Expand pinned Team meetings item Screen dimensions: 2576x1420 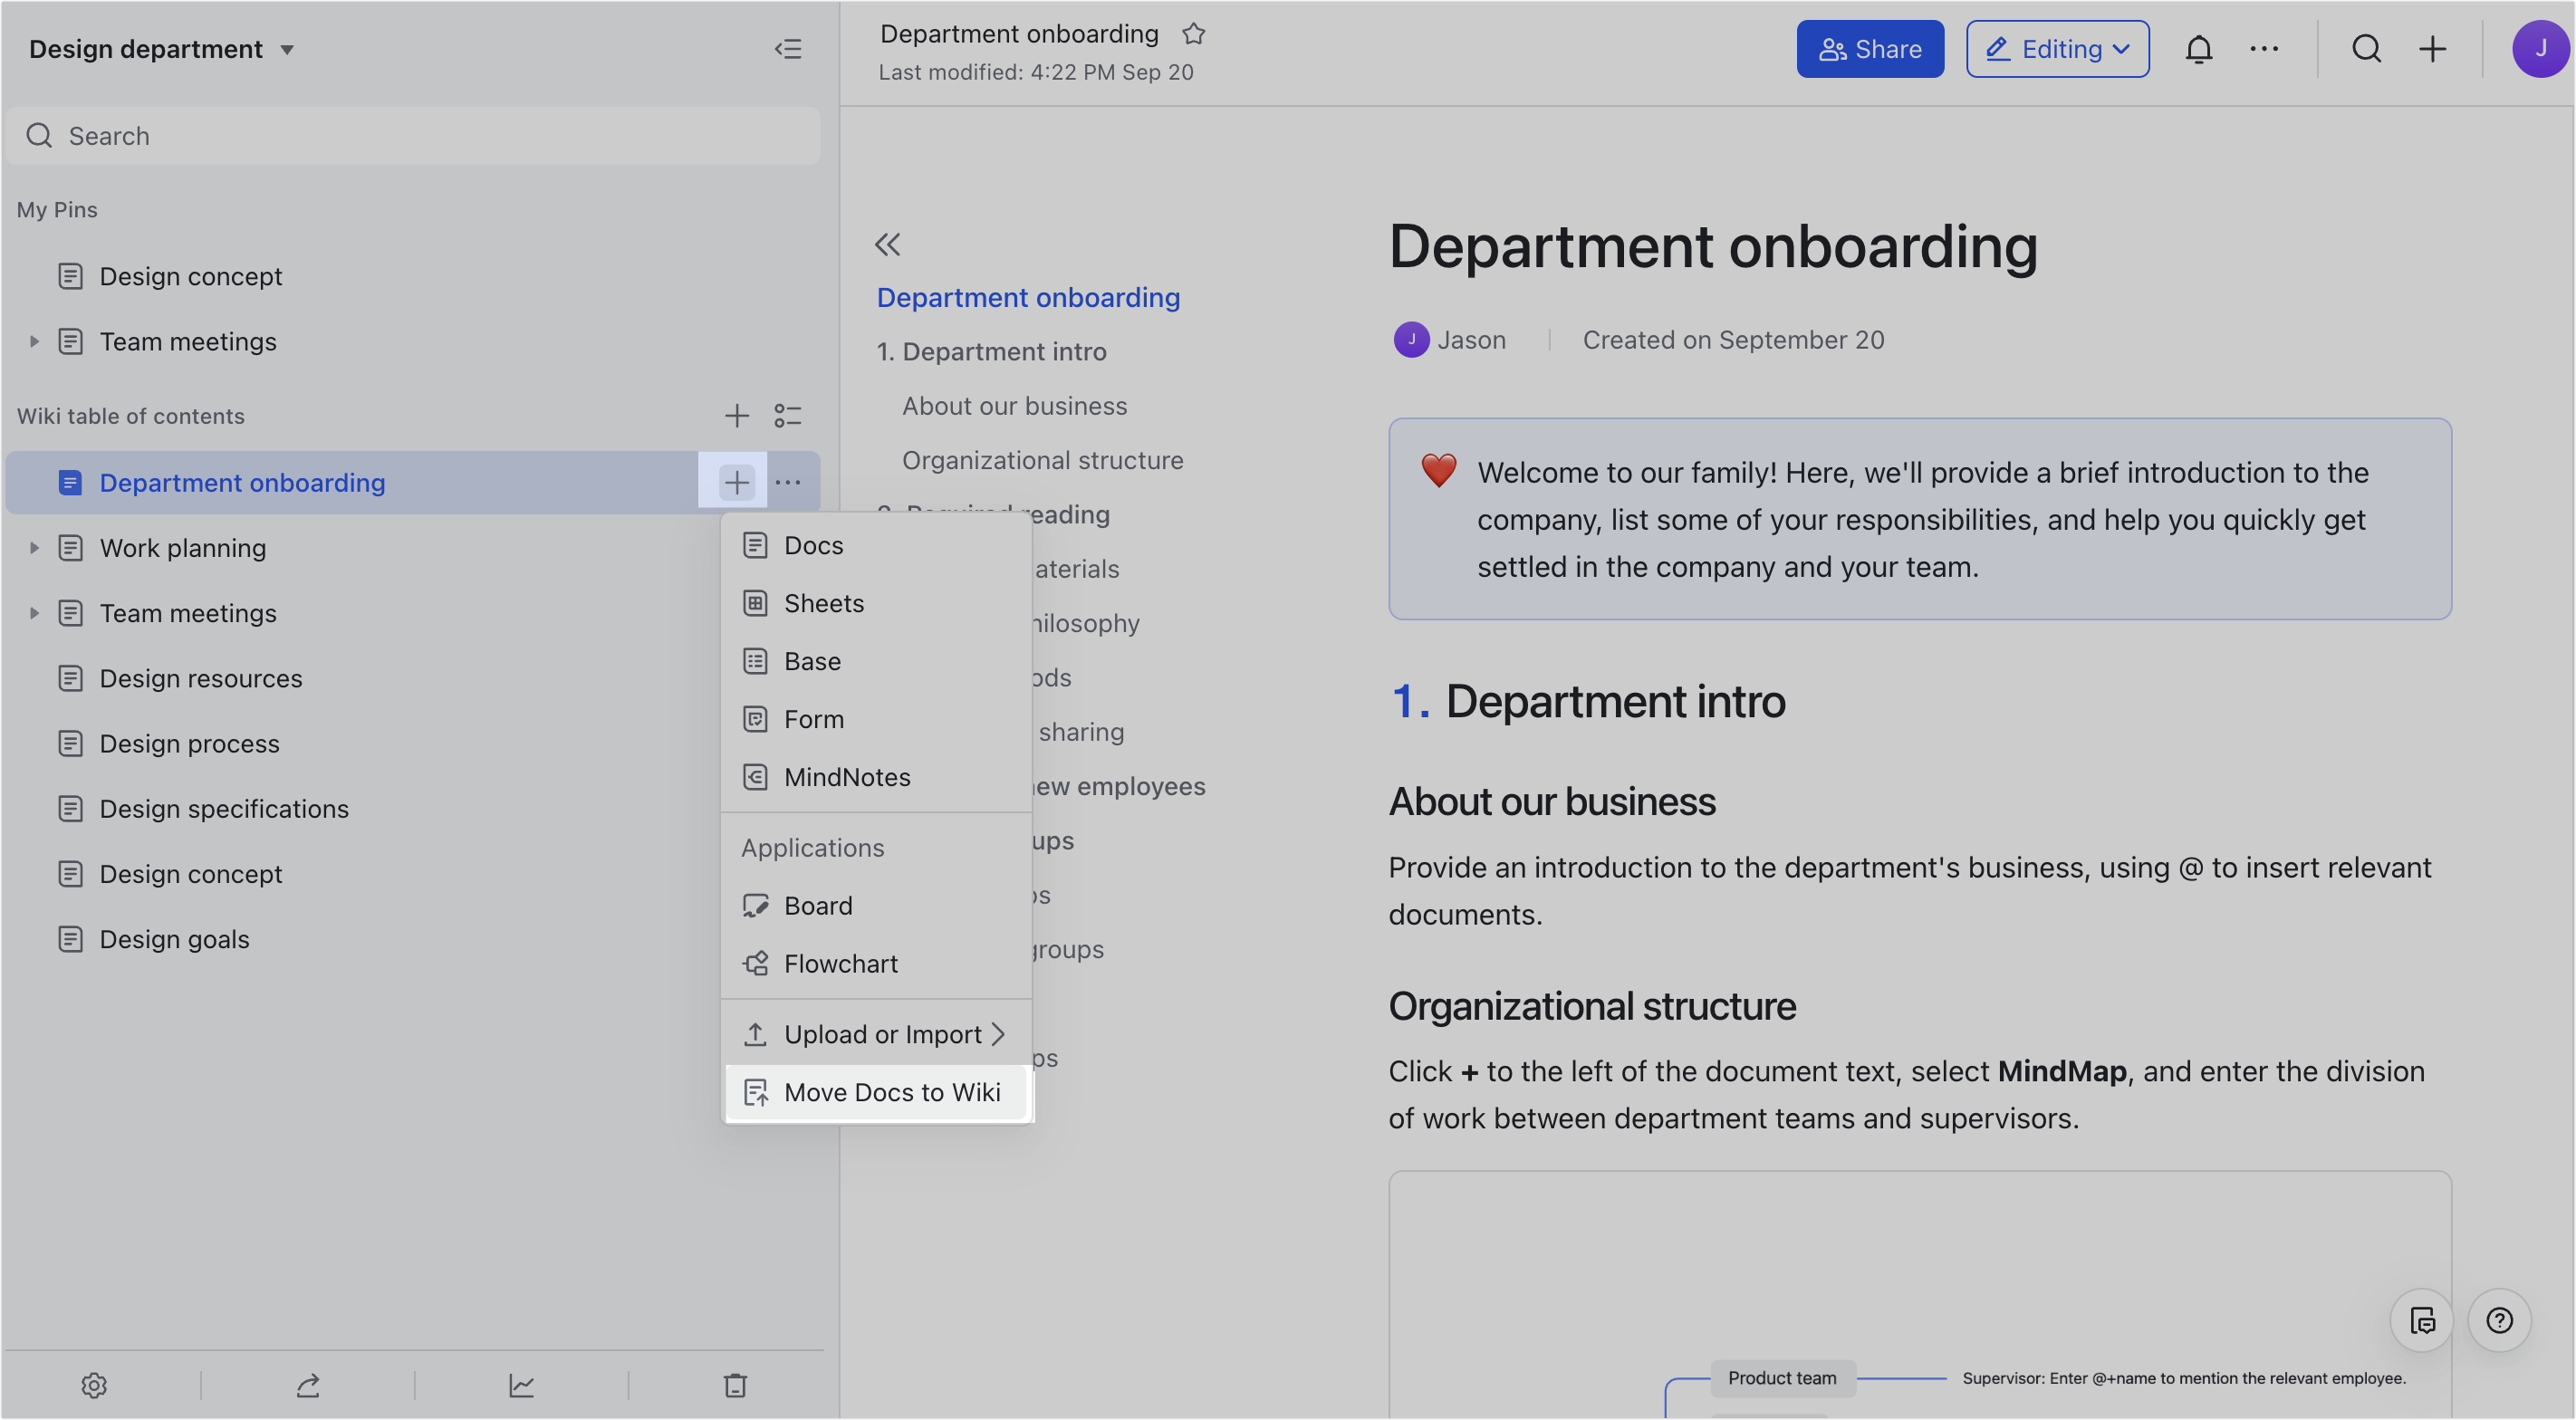34,342
